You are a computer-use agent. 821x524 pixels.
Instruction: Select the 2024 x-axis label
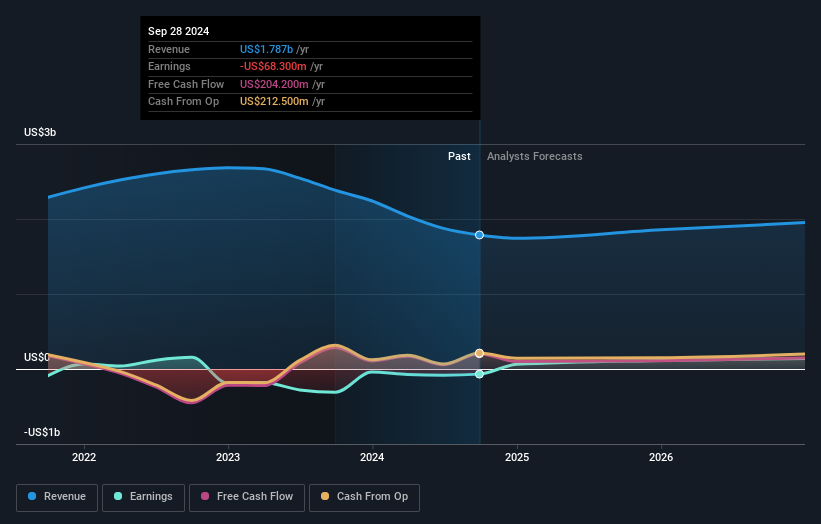point(372,457)
